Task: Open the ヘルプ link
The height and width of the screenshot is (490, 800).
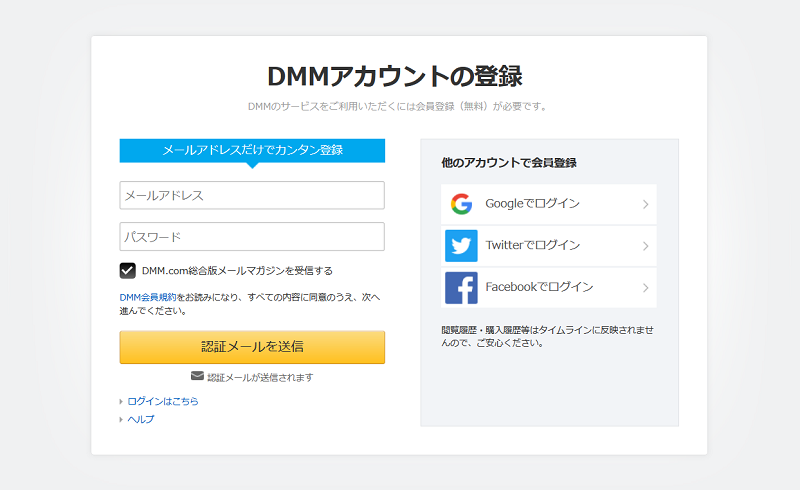Action: (141, 419)
